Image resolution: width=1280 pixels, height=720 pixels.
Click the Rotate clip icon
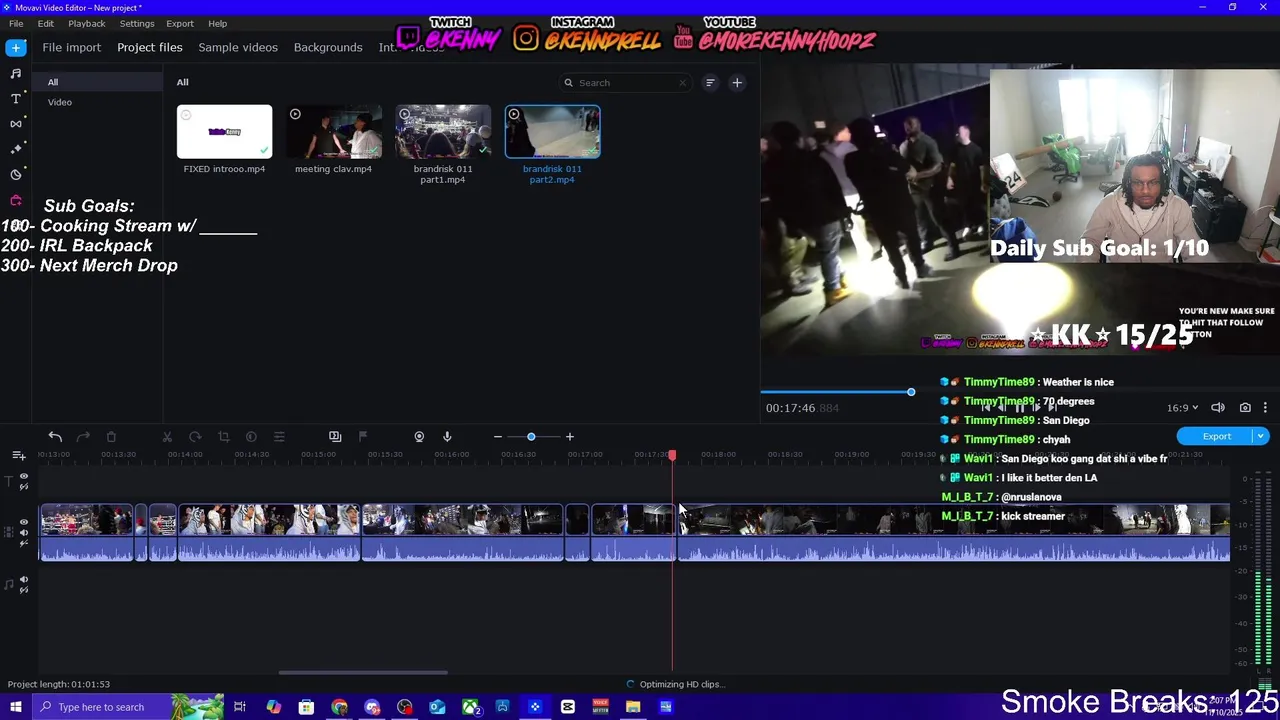195,436
